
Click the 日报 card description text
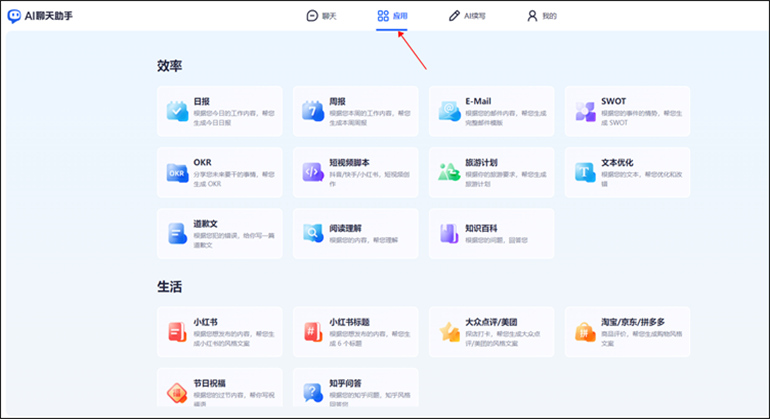click(234, 118)
